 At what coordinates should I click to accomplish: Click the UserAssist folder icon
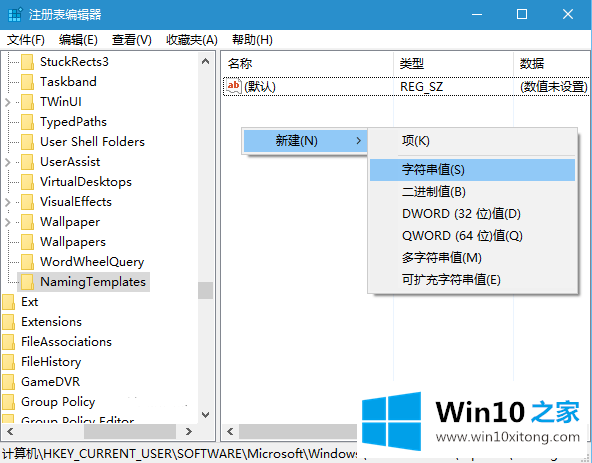27,162
